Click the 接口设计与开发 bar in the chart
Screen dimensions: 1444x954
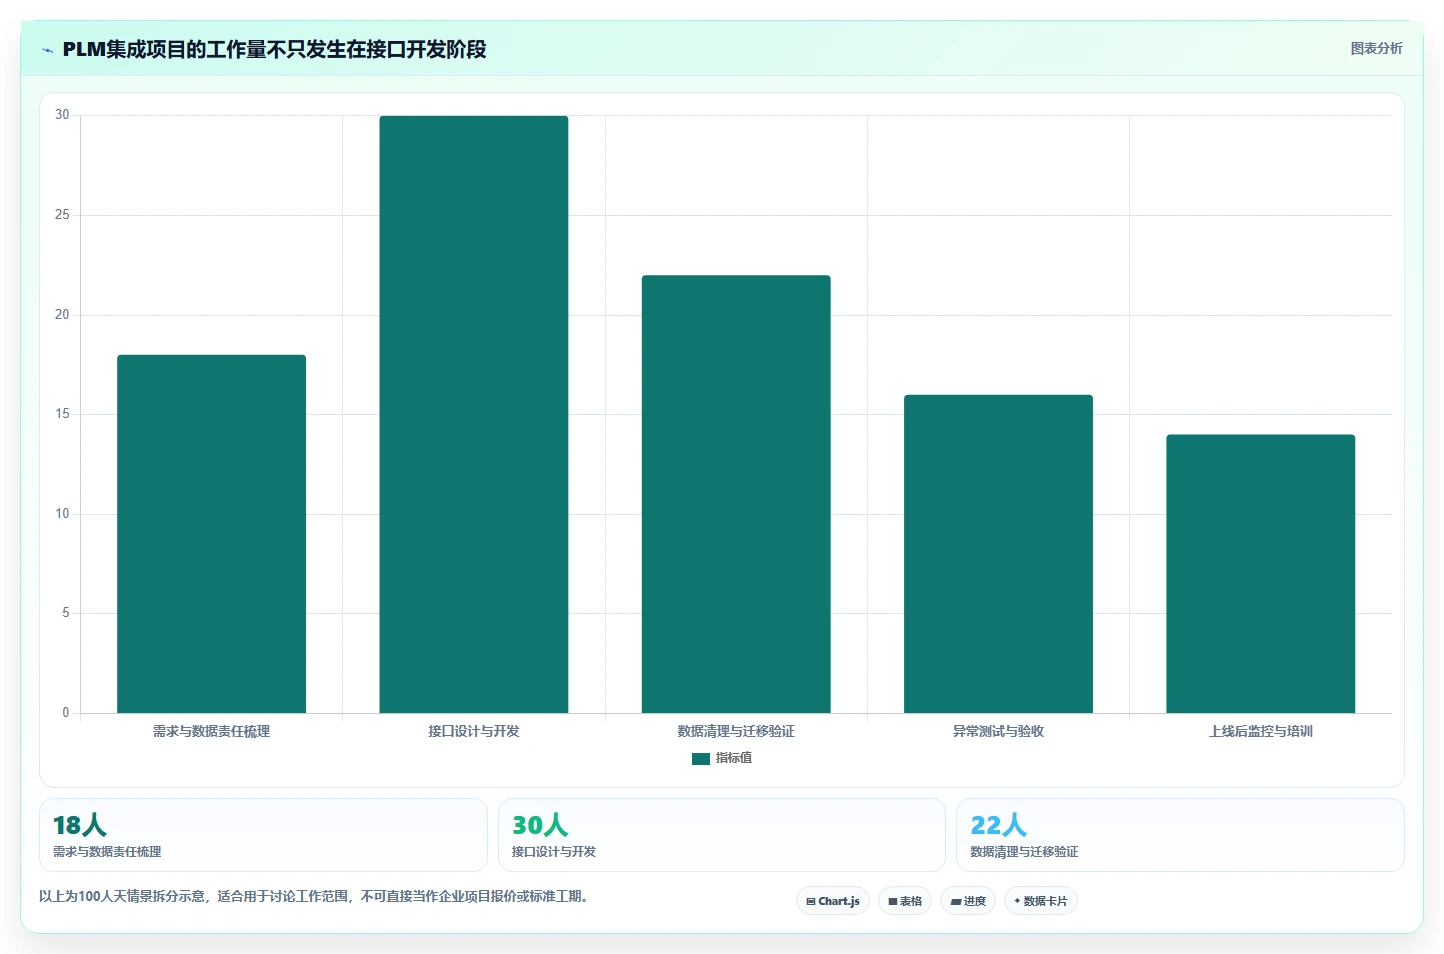[x=474, y=414]
